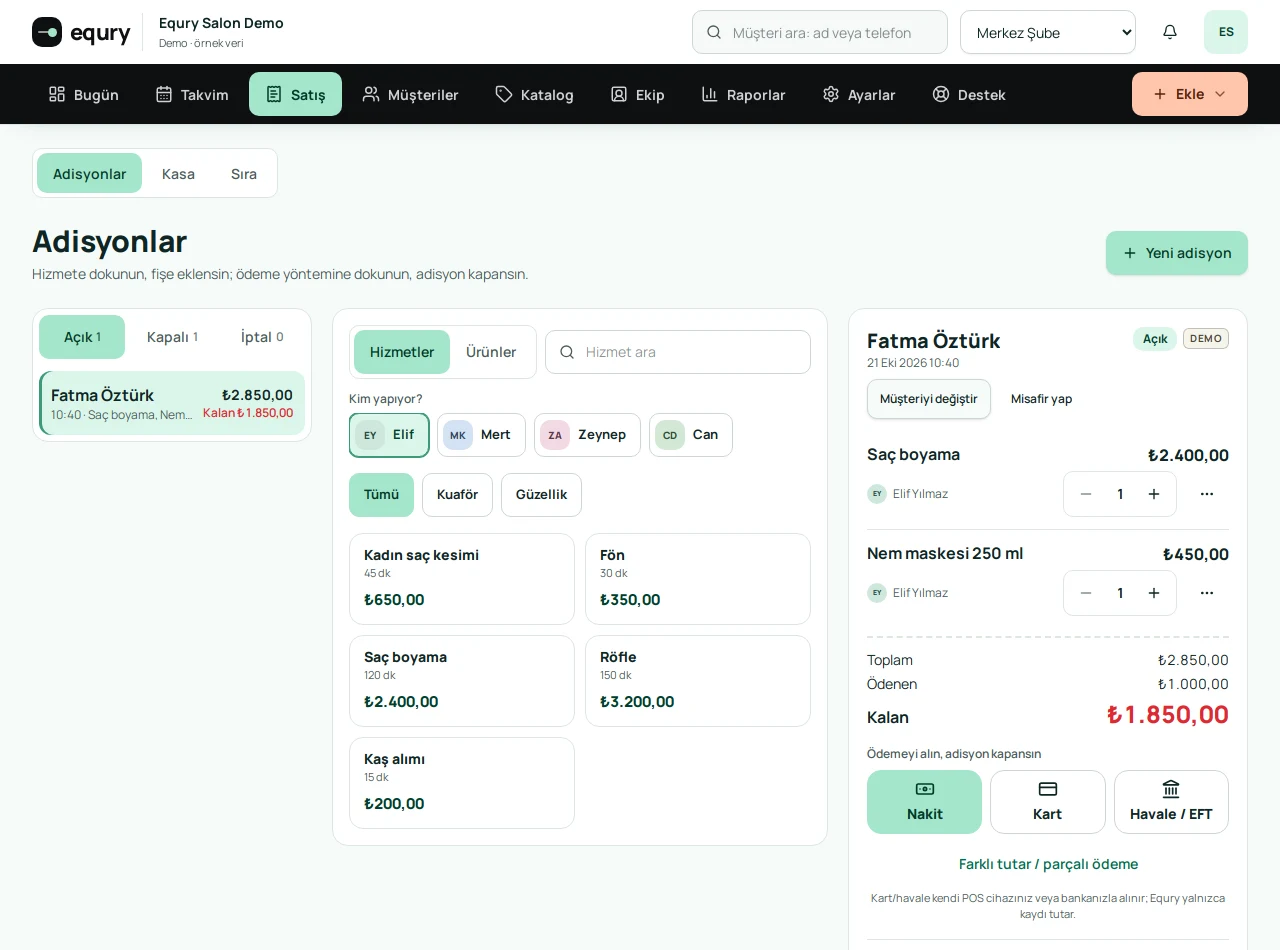Image resolution: width=1280 pixels, height=950 pixels.
Task: Open the Merkez Şube branch dropdown
Action: 1048,32
